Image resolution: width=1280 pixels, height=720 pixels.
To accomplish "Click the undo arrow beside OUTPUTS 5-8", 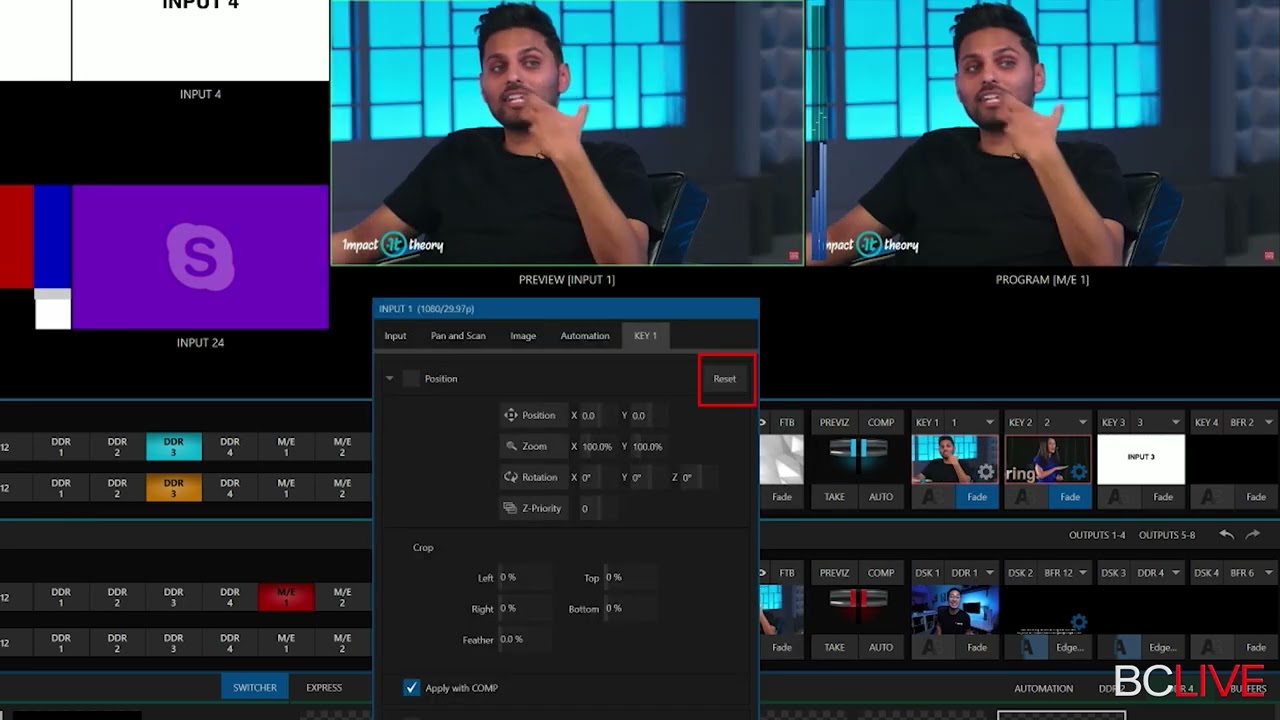I will tap(1227, 535).
